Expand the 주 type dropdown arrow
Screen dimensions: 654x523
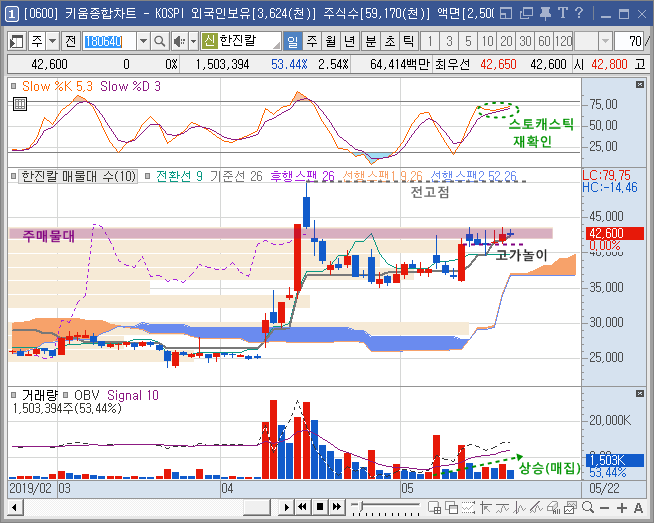point(52,41)
